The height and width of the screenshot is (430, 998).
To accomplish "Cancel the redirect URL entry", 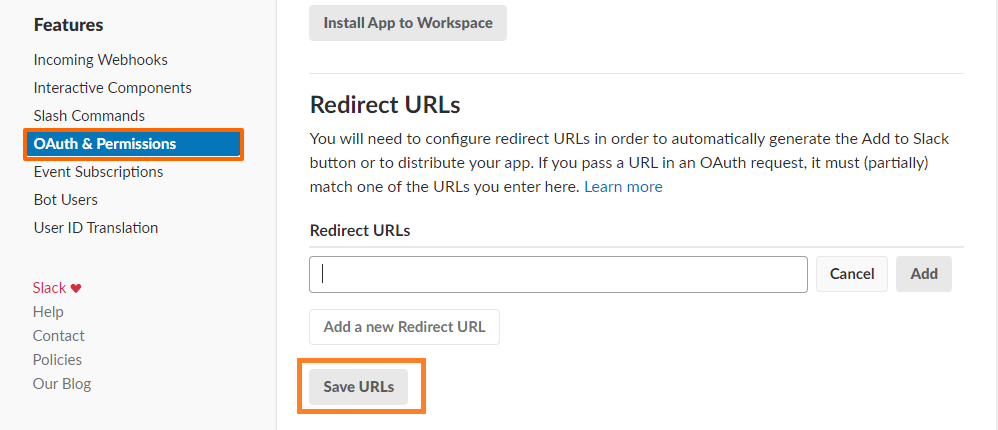I will [852, 274].
